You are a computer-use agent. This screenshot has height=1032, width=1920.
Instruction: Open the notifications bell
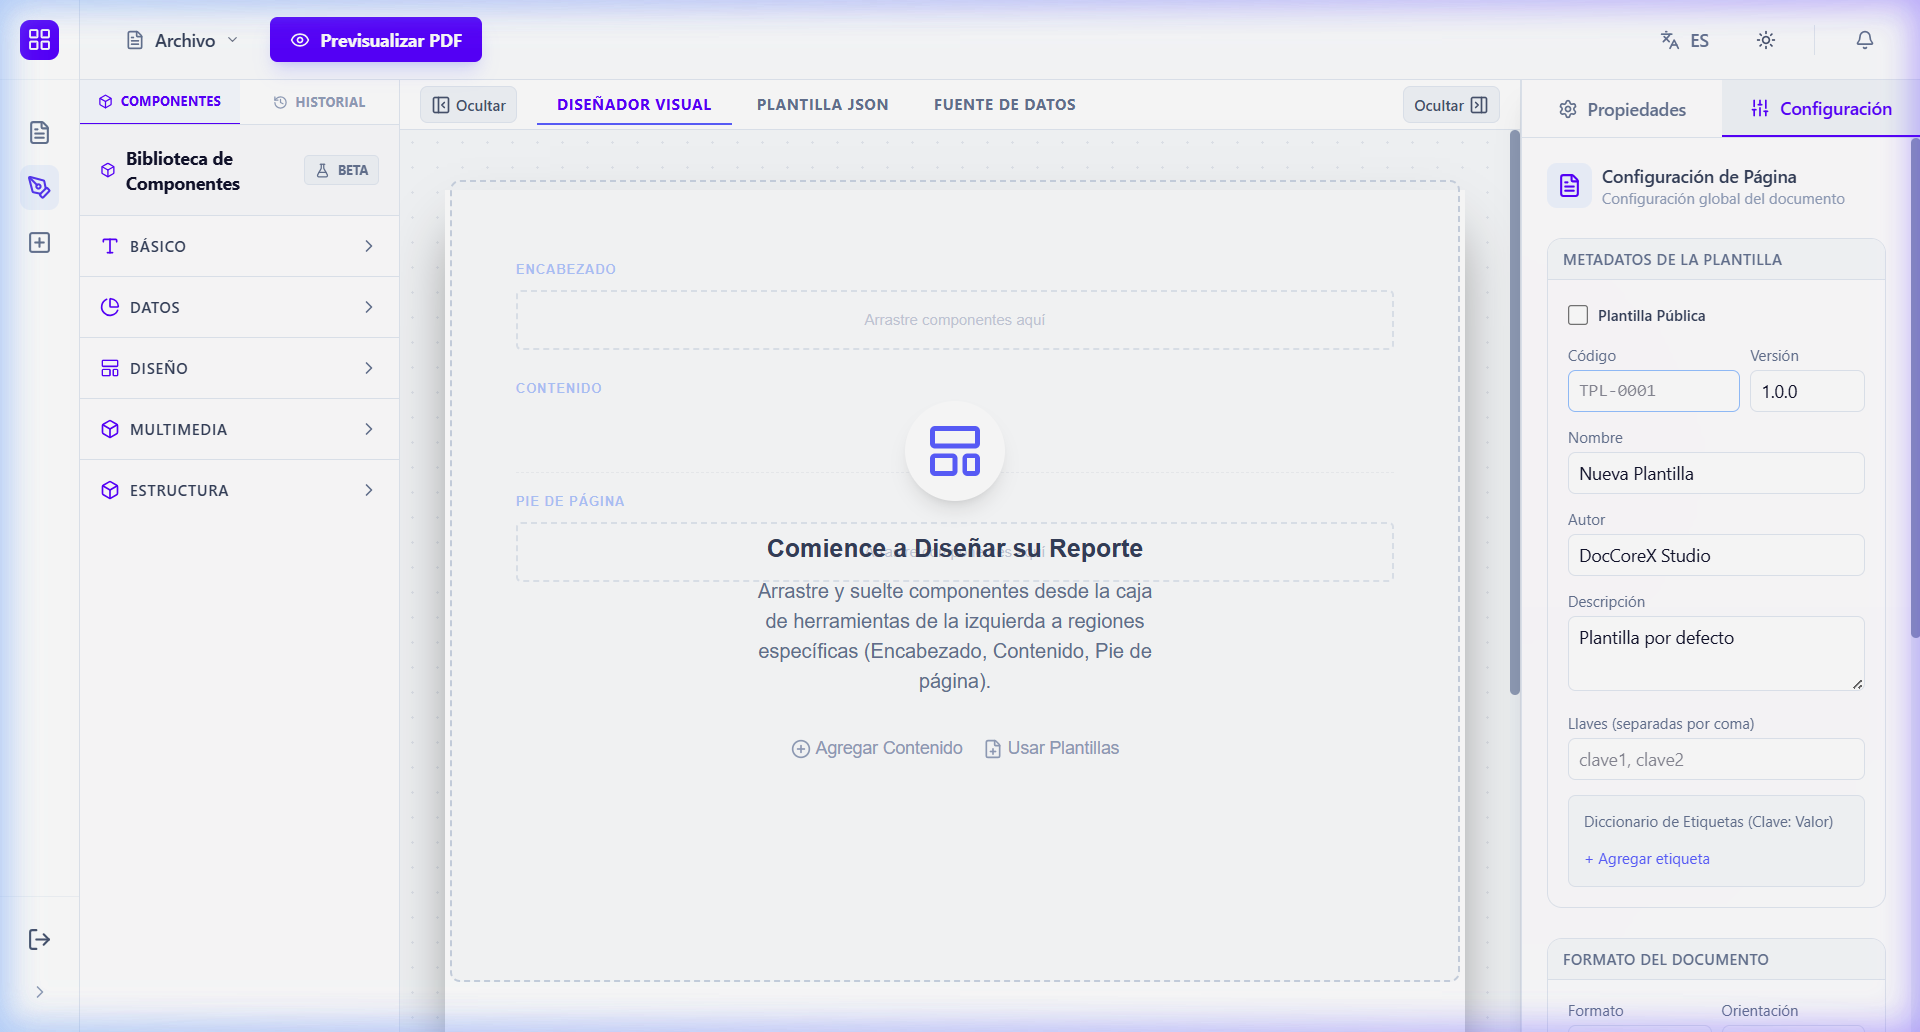pyautogui.click(x=1865, y=40)
